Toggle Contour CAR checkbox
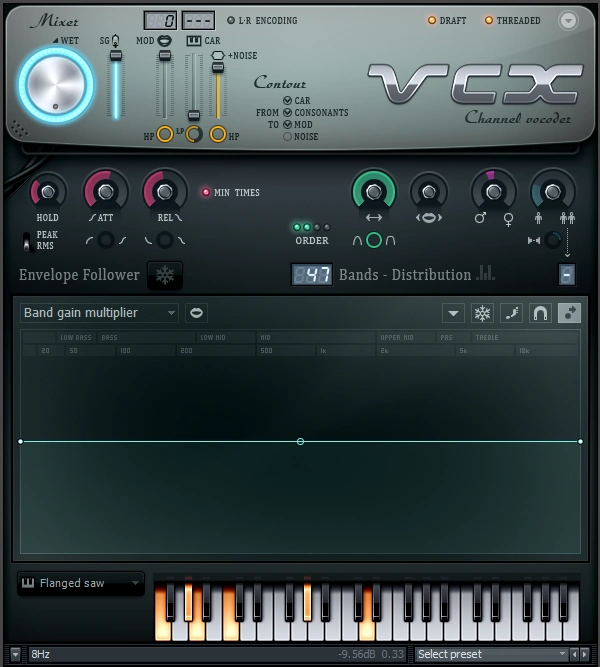Viewport: 600px width, 667px height. tap(287, 101)
